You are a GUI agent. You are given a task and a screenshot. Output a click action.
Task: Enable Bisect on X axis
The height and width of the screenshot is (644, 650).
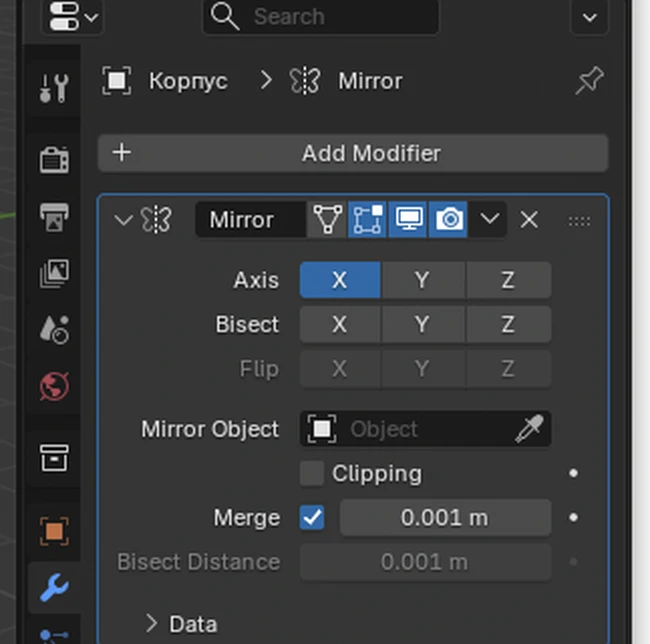click(x=340, y=324)
